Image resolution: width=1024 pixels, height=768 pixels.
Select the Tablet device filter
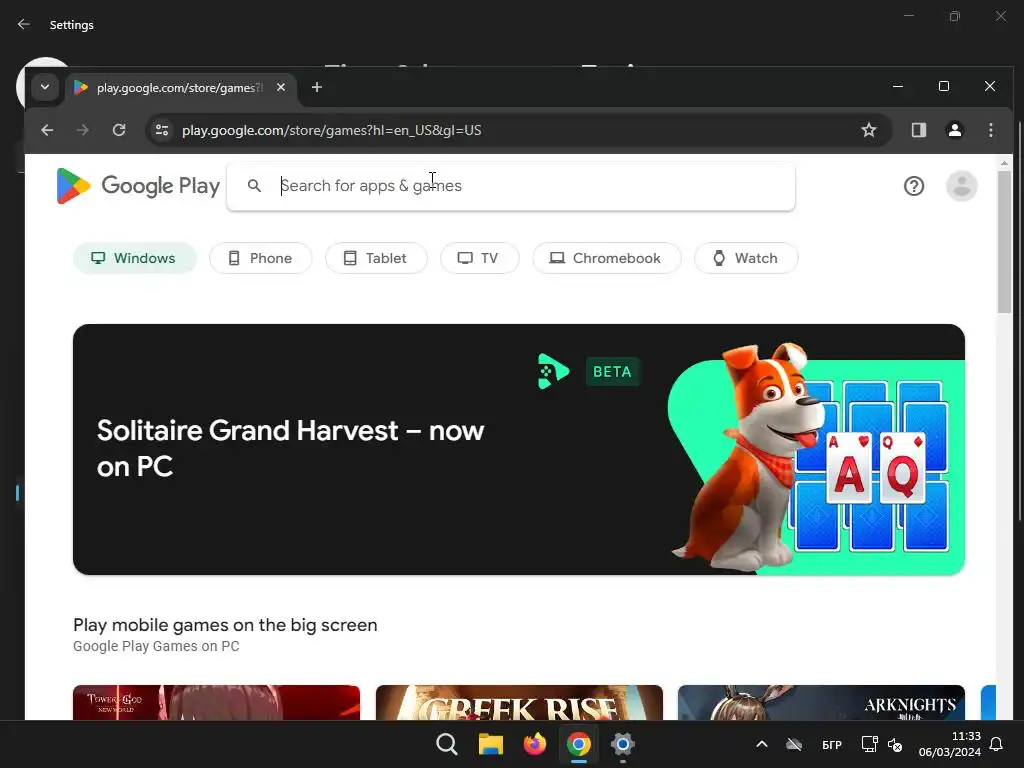376,258
